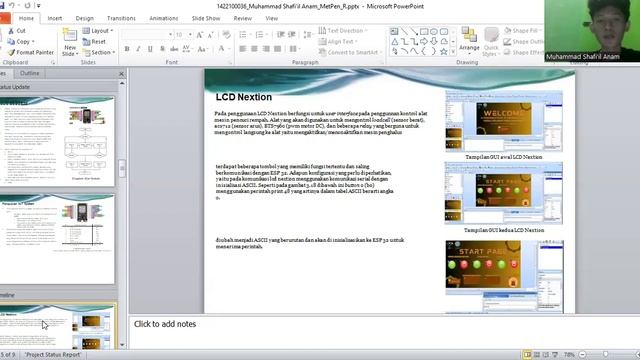The height and width of the screenshot is (360, 640).
Task: Open the Section dropdown
Action: pos(99,52)
